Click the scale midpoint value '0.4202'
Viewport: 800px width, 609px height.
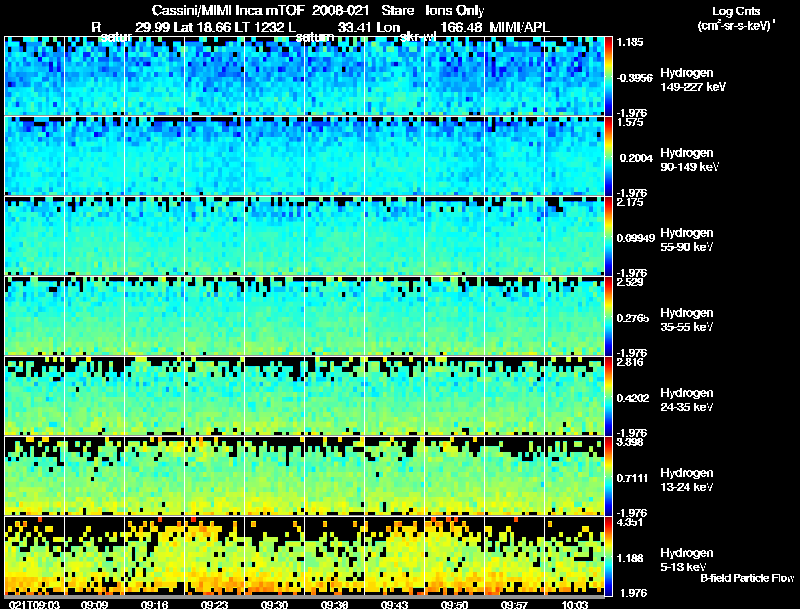click(633, 398)
